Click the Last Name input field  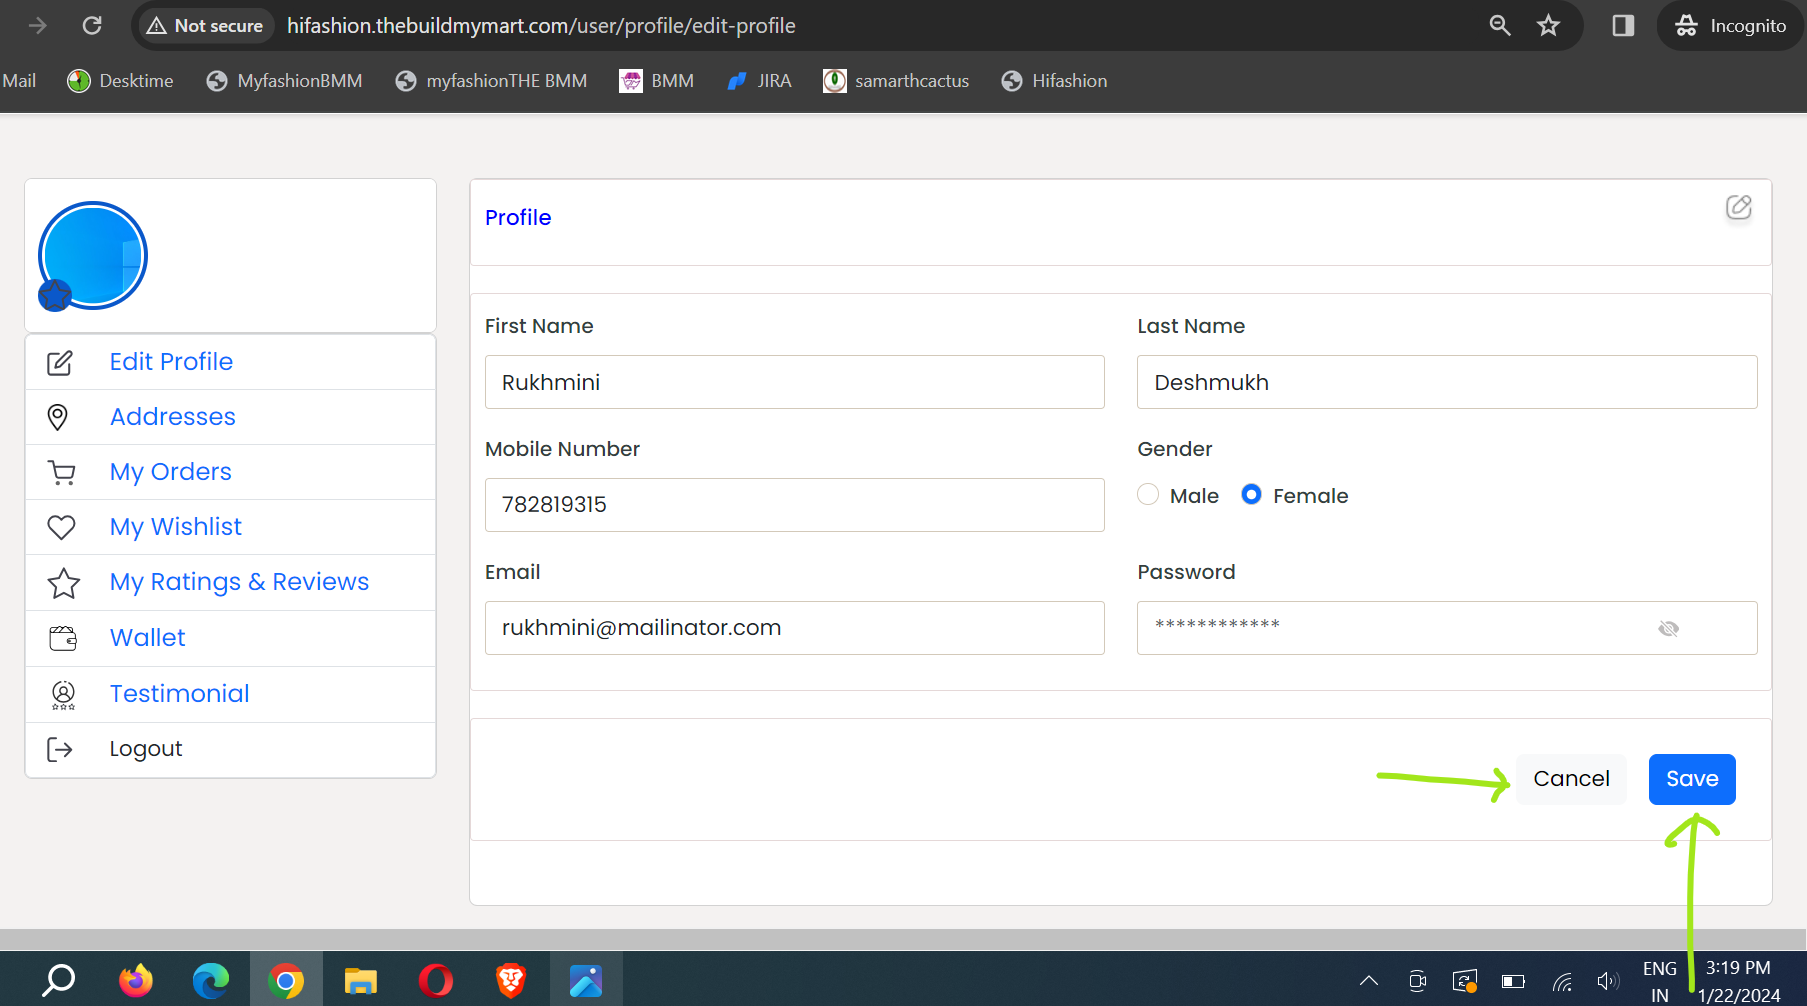click(x=1447, y=382)
